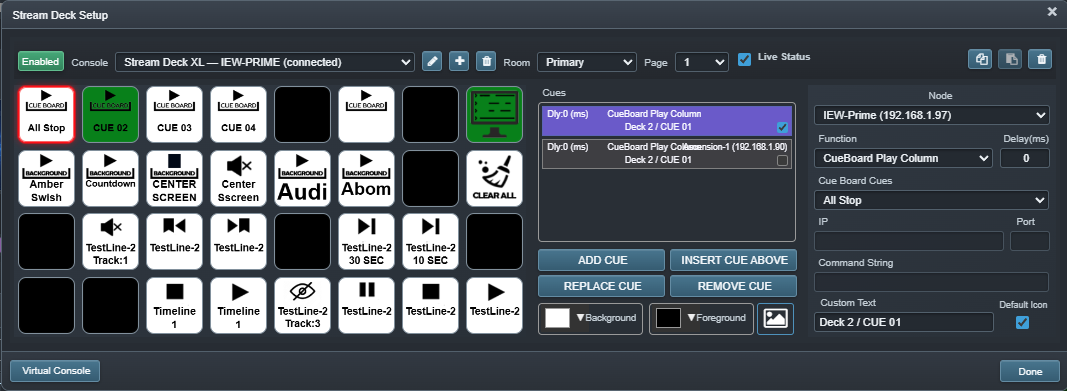1067x391 pixels.
Task: Select the TestLine-2 play key
Action: [494, 305]
